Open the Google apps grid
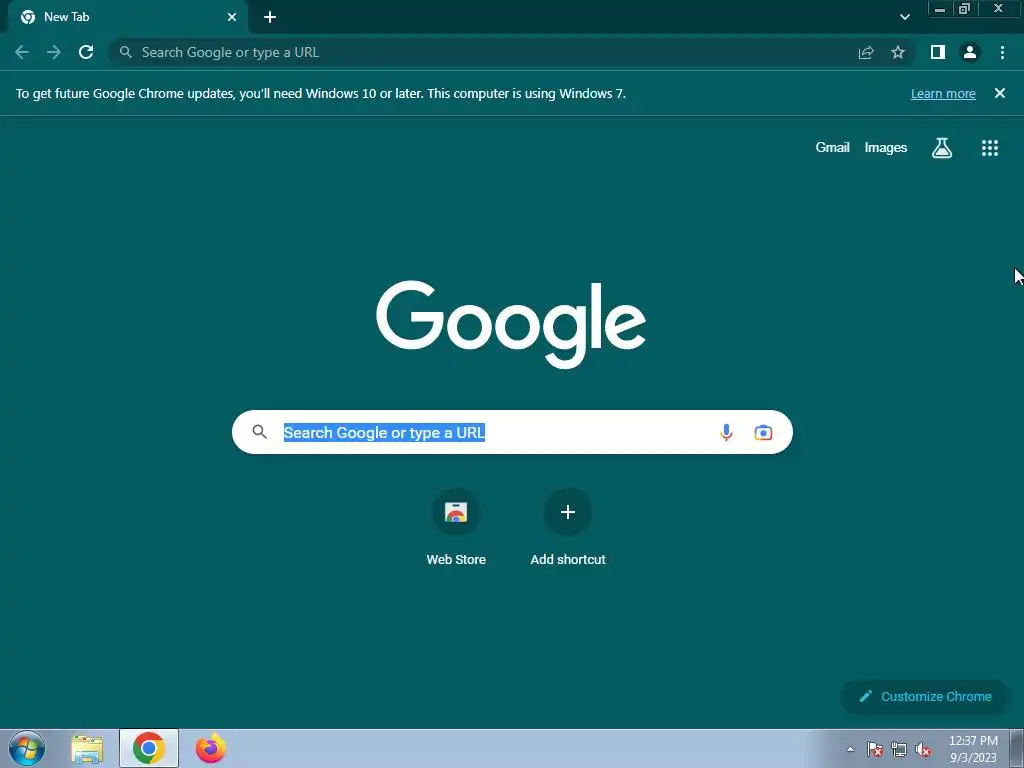 [x=990, y=148]
